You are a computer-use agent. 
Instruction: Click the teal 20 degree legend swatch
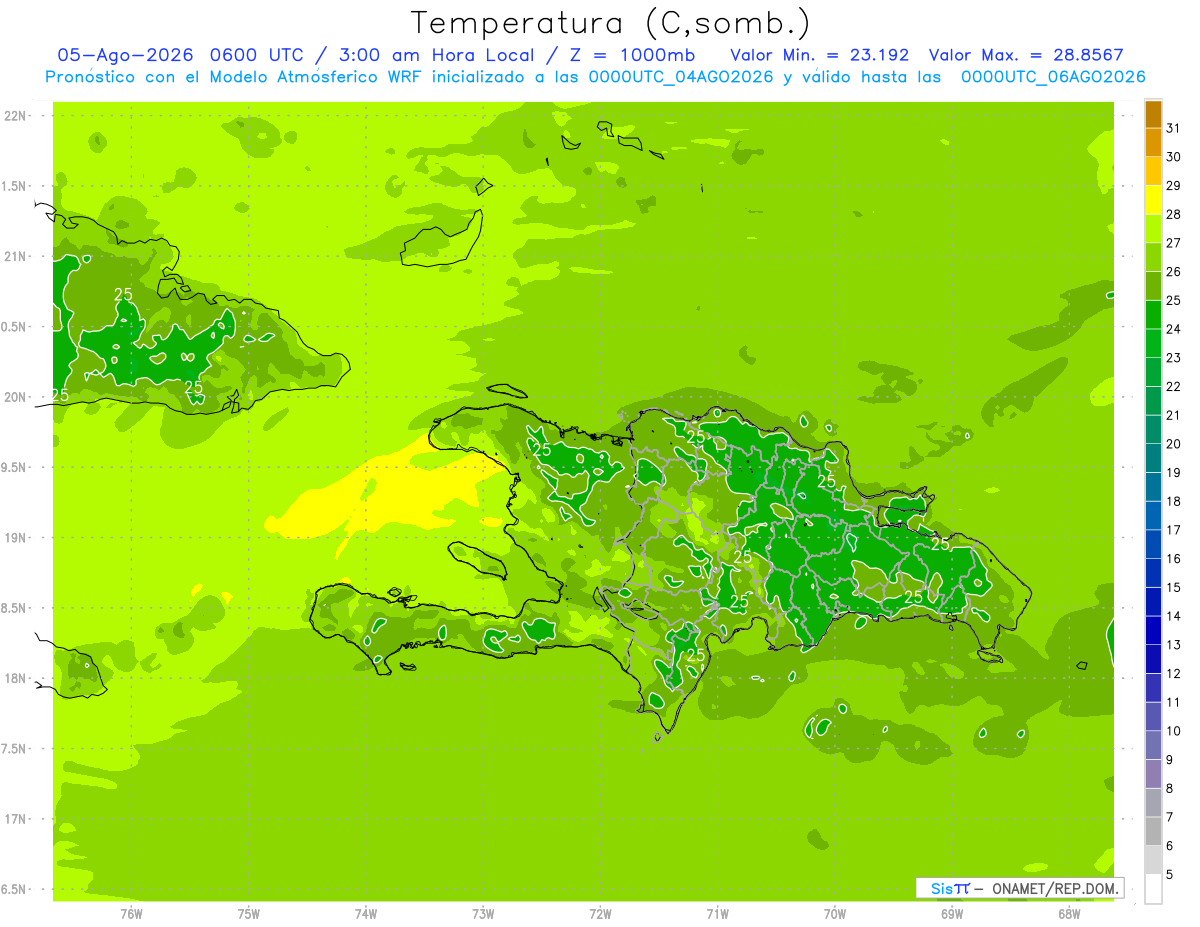(1153, 430)
